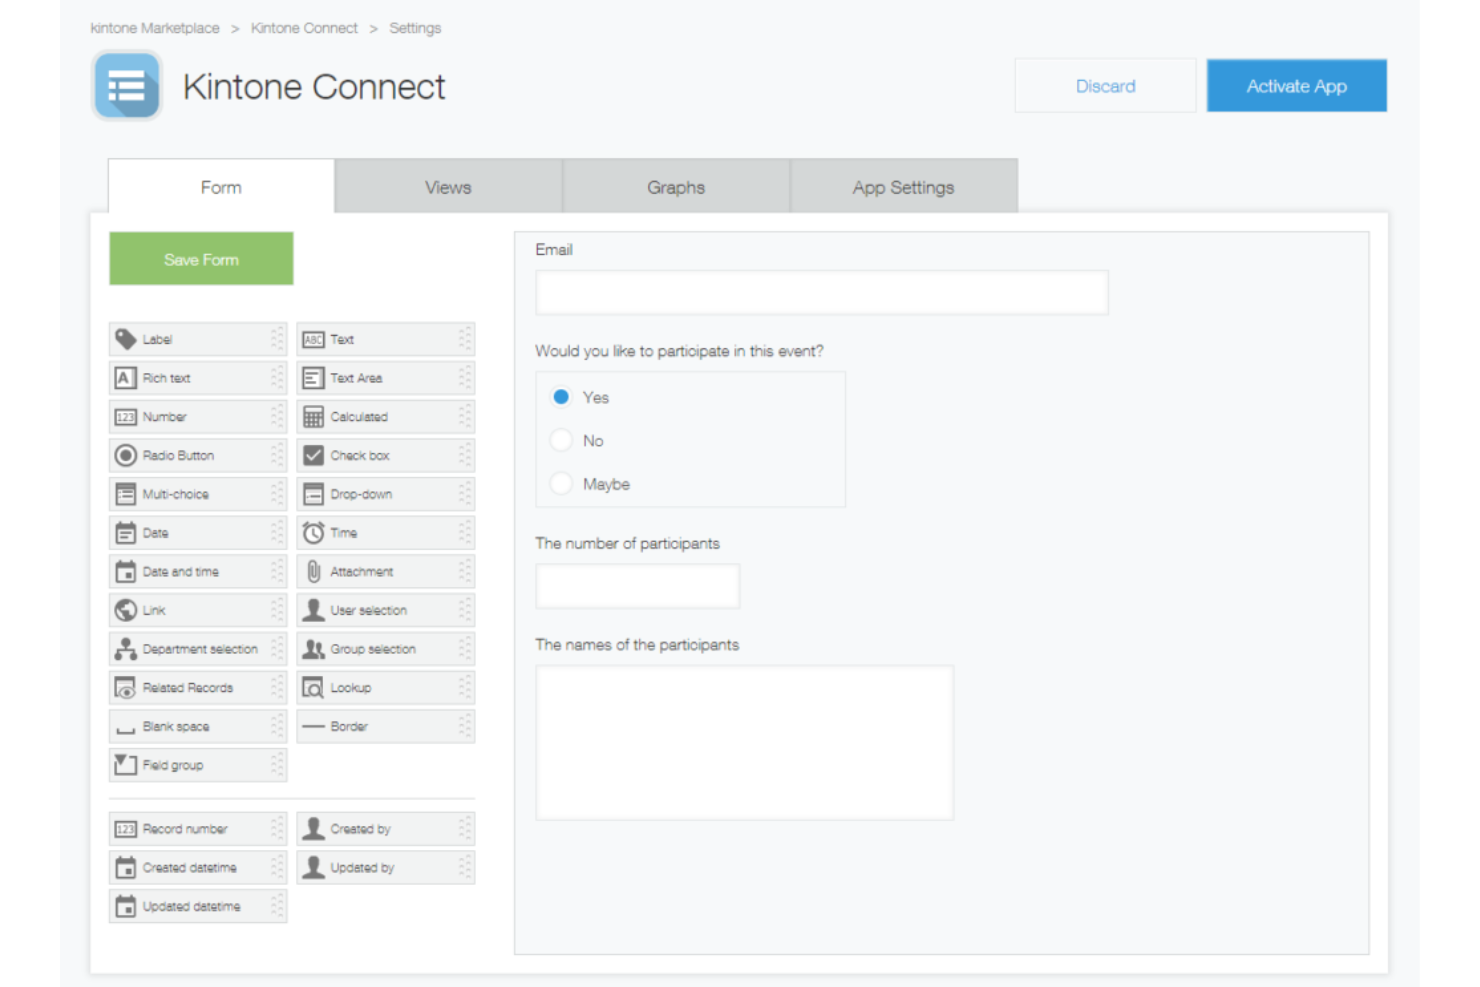Open the kintone Marketplace breadcrumb link
This screenshot has height=987, width=1480.
coord(155,28)
